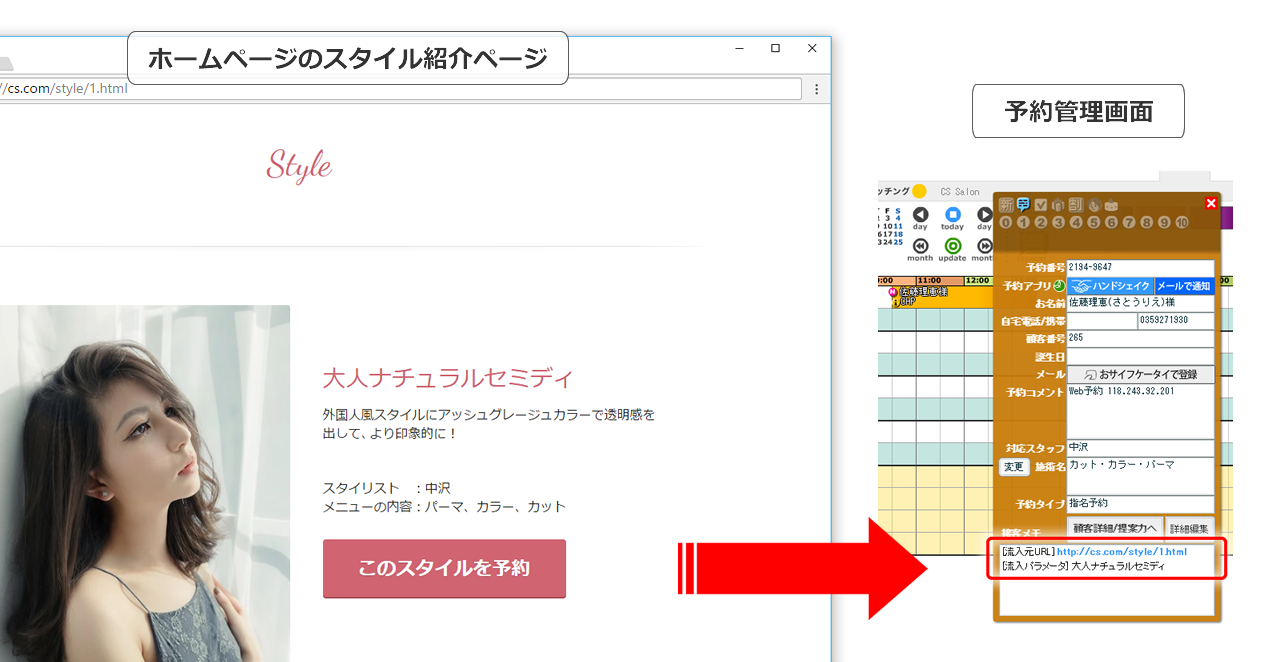Click the green update icon

(952, 246)
